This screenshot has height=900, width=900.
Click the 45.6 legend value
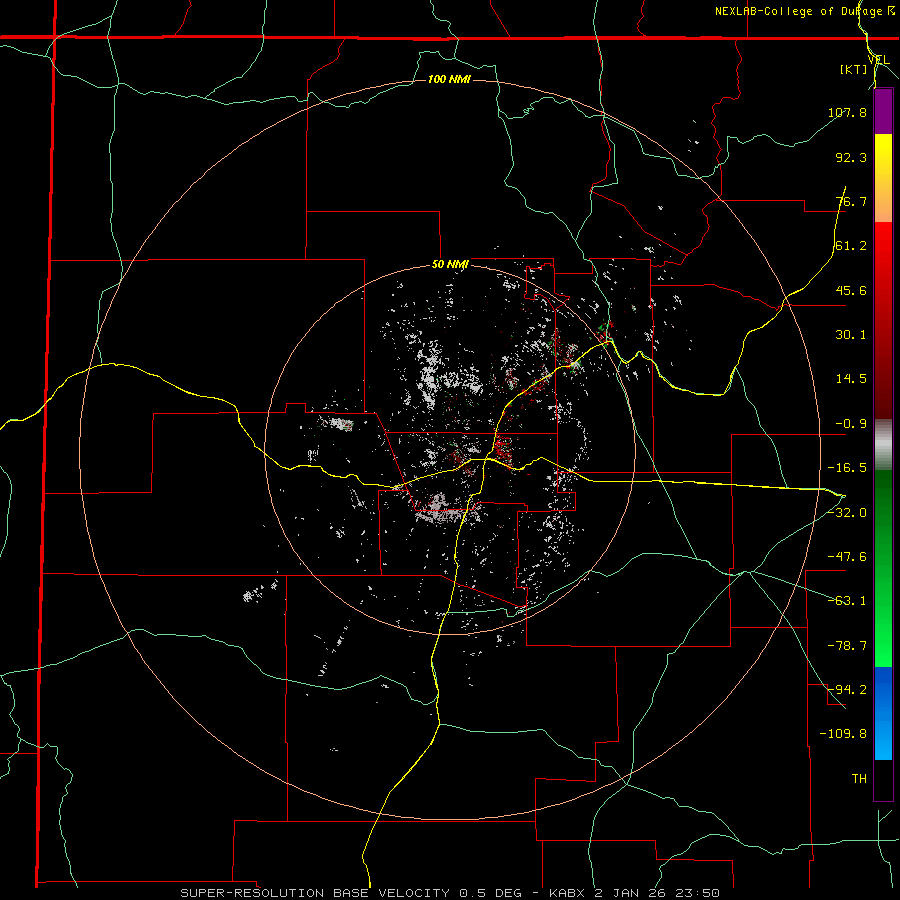851,290
